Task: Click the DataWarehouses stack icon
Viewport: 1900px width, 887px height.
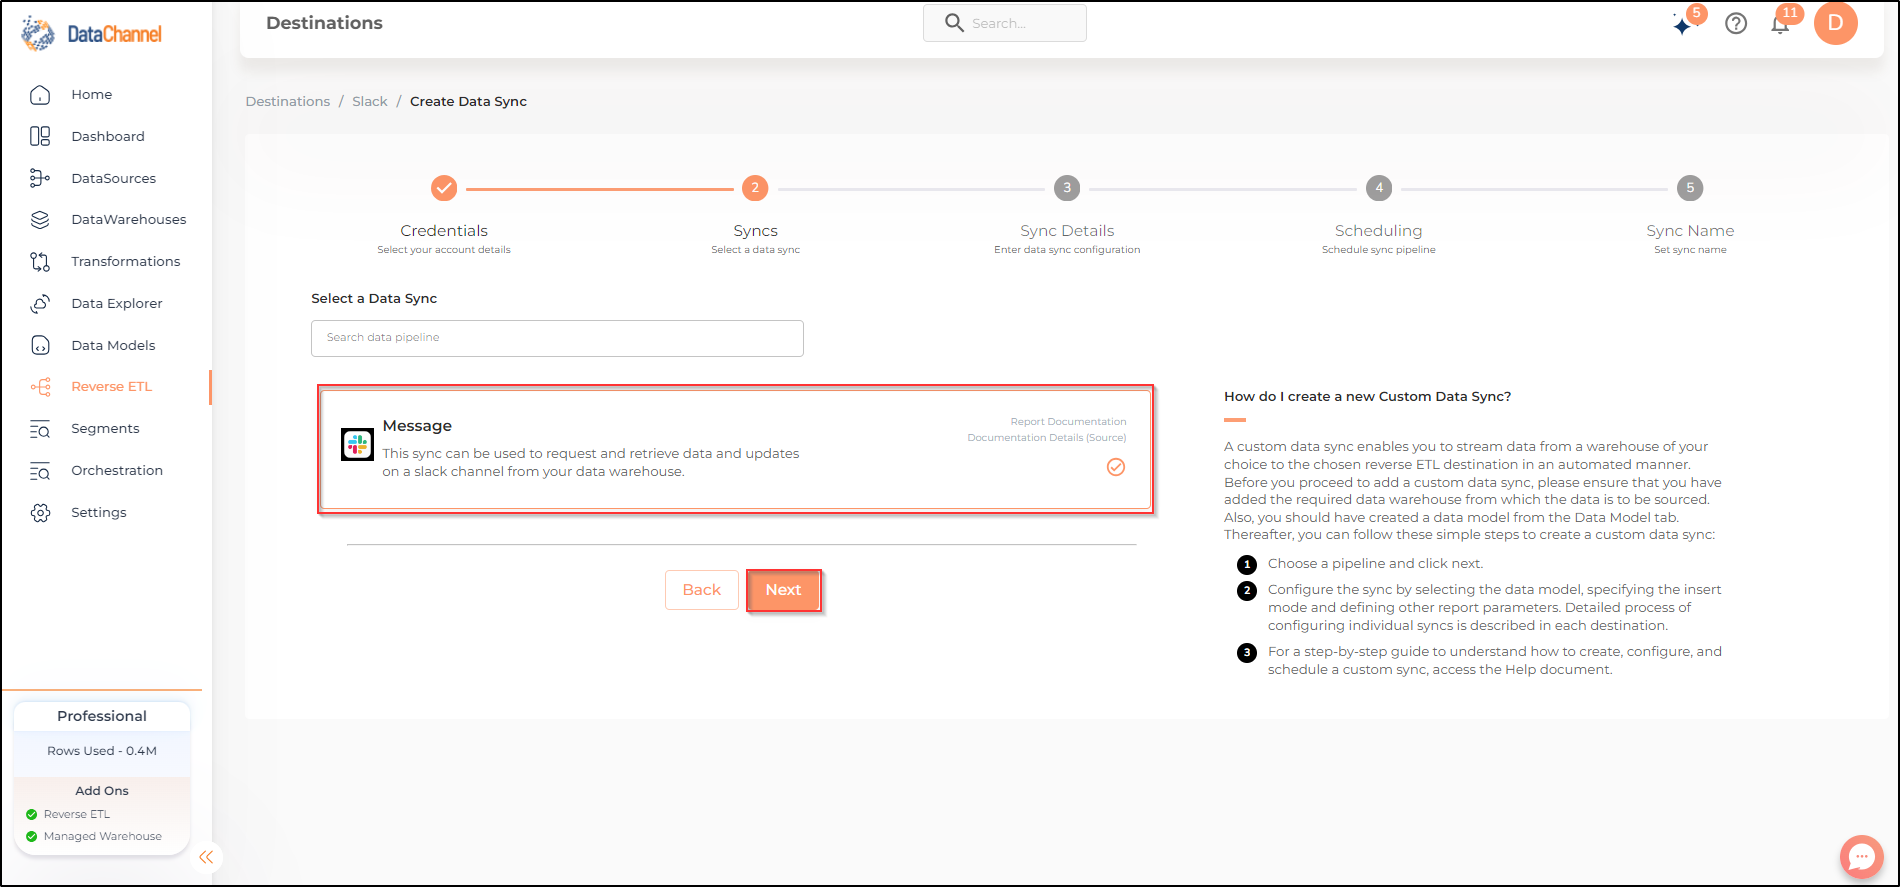Action: coord(40,220)
